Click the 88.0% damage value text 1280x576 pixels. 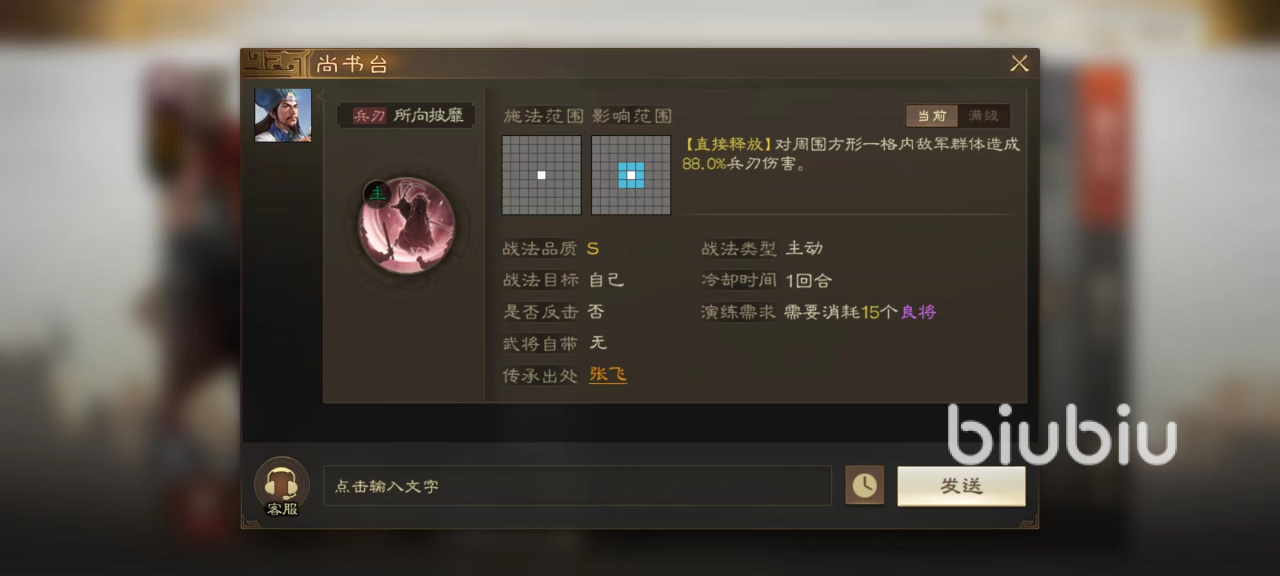[704, 164]
